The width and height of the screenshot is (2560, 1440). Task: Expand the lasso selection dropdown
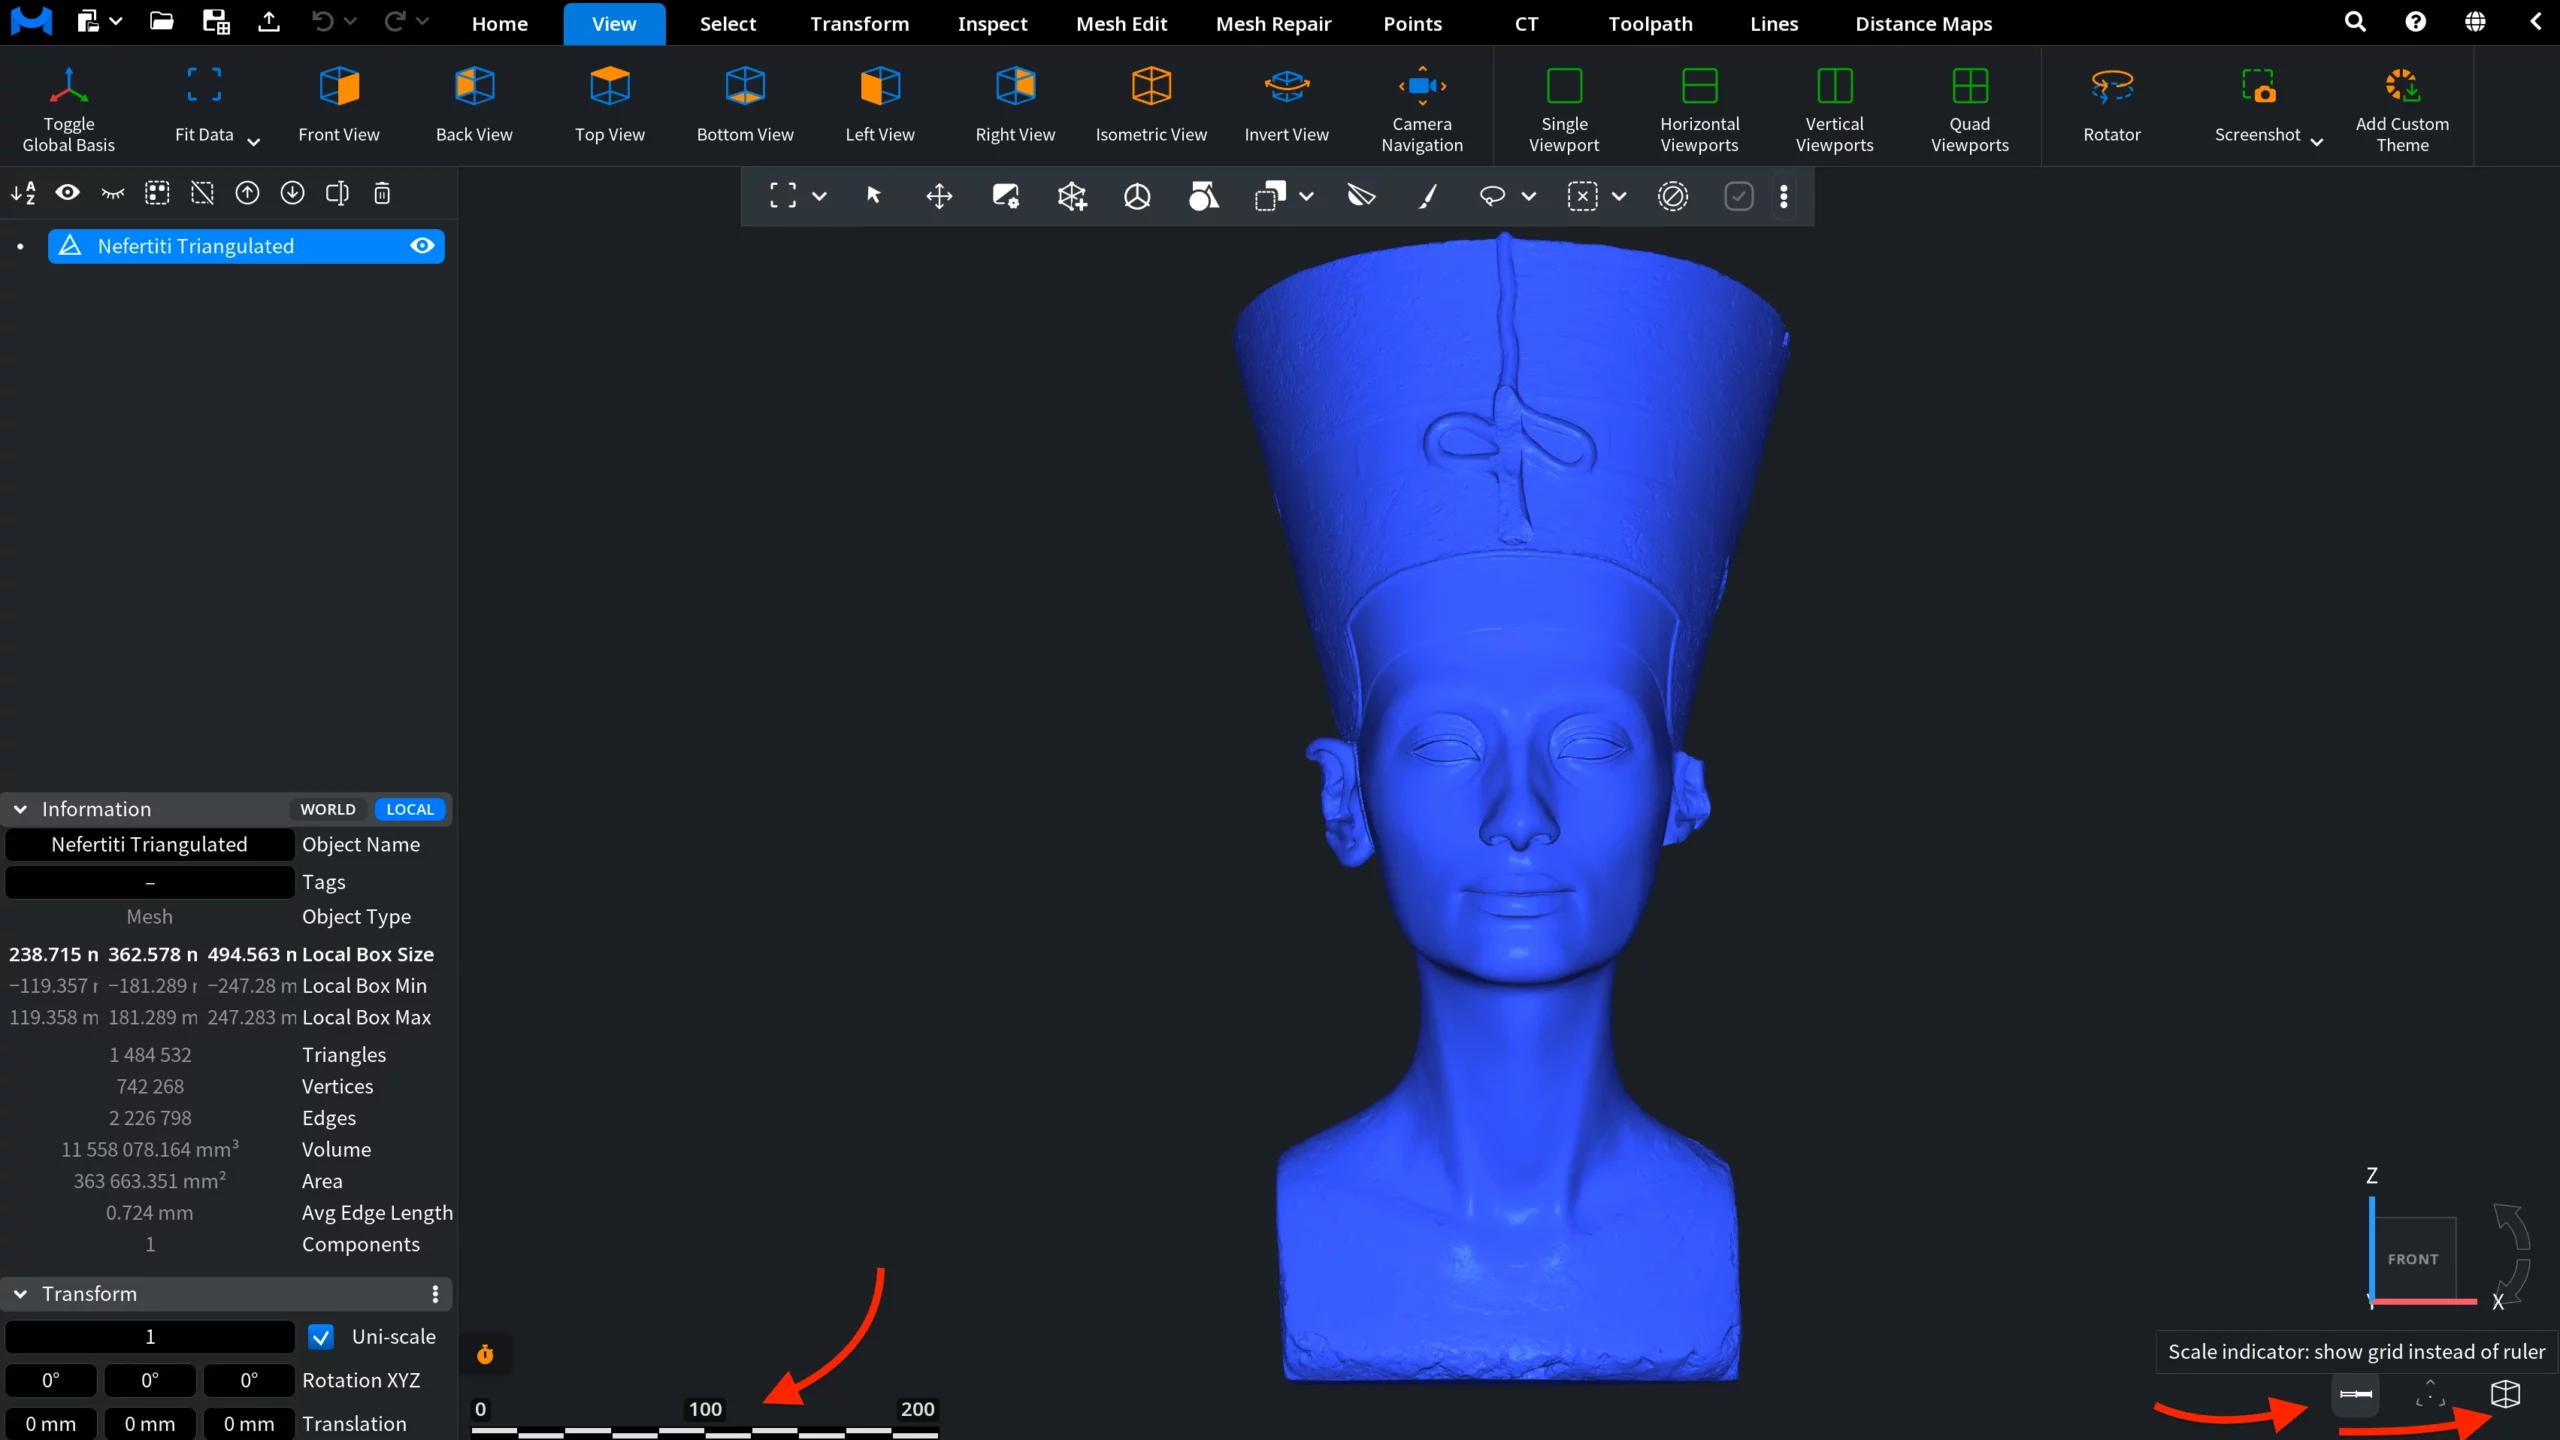[x=1528, y=196]
